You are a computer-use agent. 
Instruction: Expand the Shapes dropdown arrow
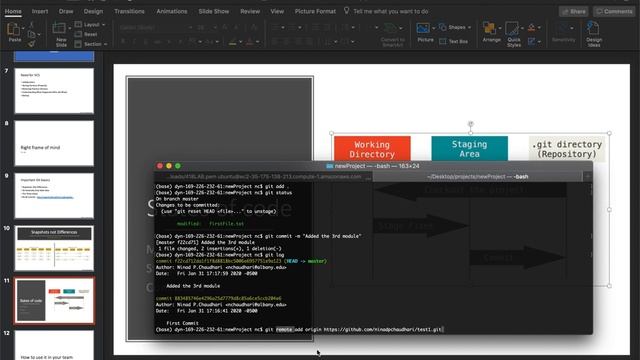(469, 28)
